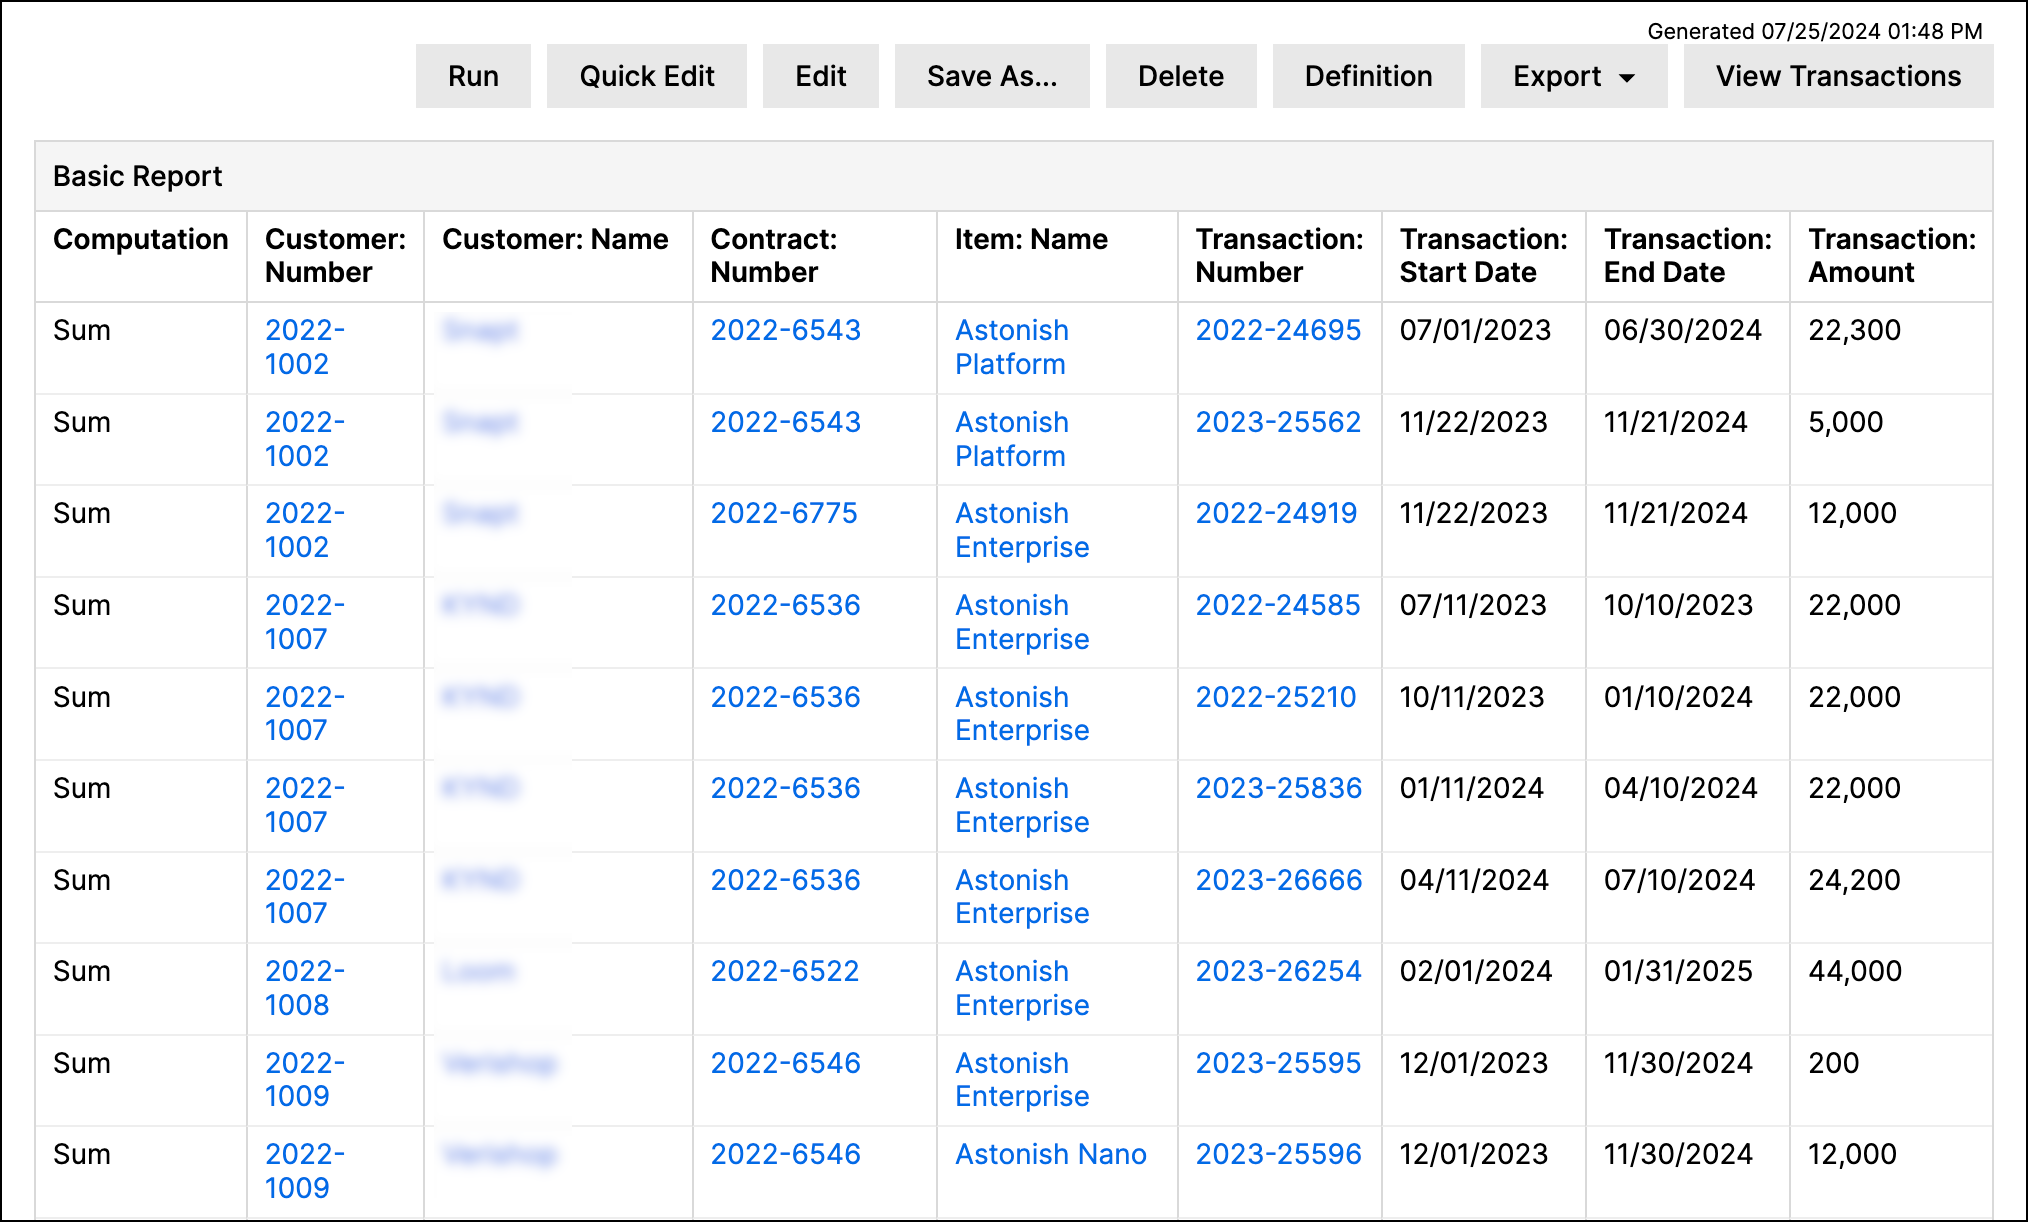Open the Astonish Nano item
2028x1222 pixels.
1051,1154
